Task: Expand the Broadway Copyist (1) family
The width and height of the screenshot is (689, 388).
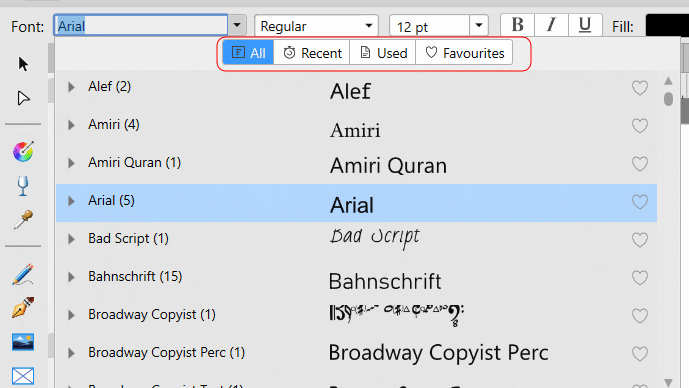Action: tap(71, 315)
